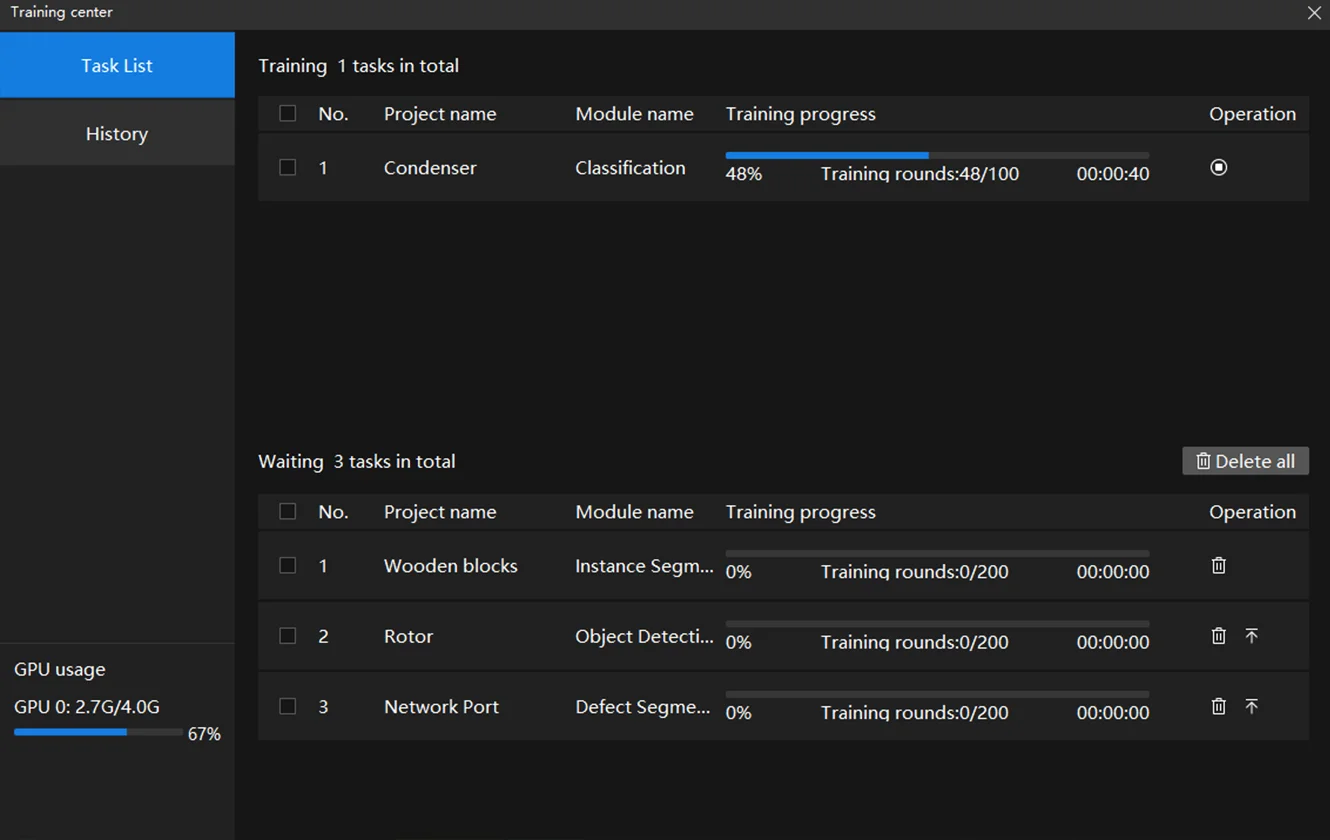Select the Rotor project name

point(408,636)
